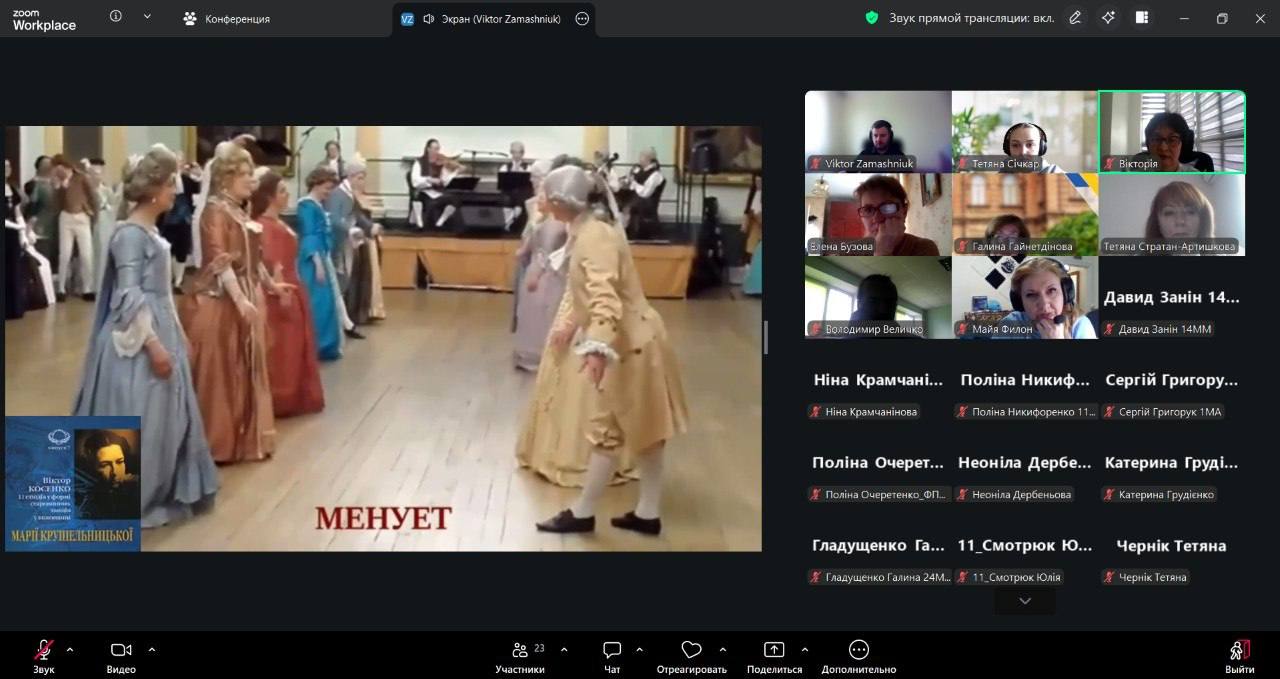The image size is (1280, 679).
Task: Open the video options arrow beside Видео
Action: [152, 650]
